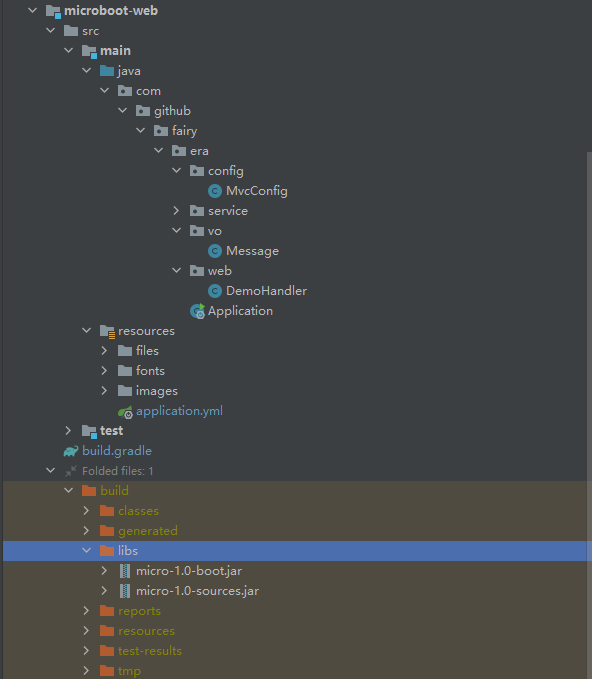Click the project tree vertical scrollbar
The height and width of the screenshot is (679, 592).
point(589,415)
